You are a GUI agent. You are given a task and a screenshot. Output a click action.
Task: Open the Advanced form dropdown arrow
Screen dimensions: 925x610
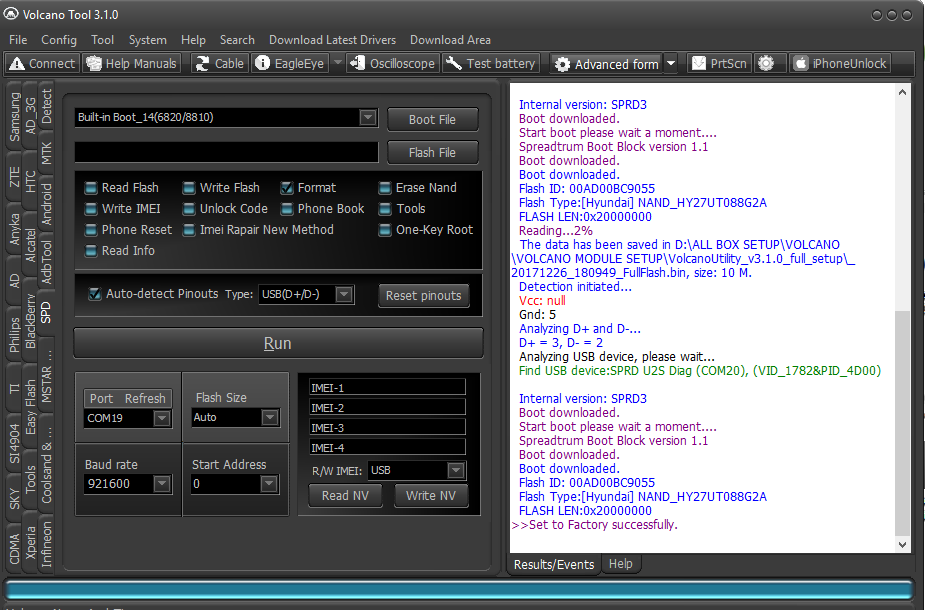point(671,63)
